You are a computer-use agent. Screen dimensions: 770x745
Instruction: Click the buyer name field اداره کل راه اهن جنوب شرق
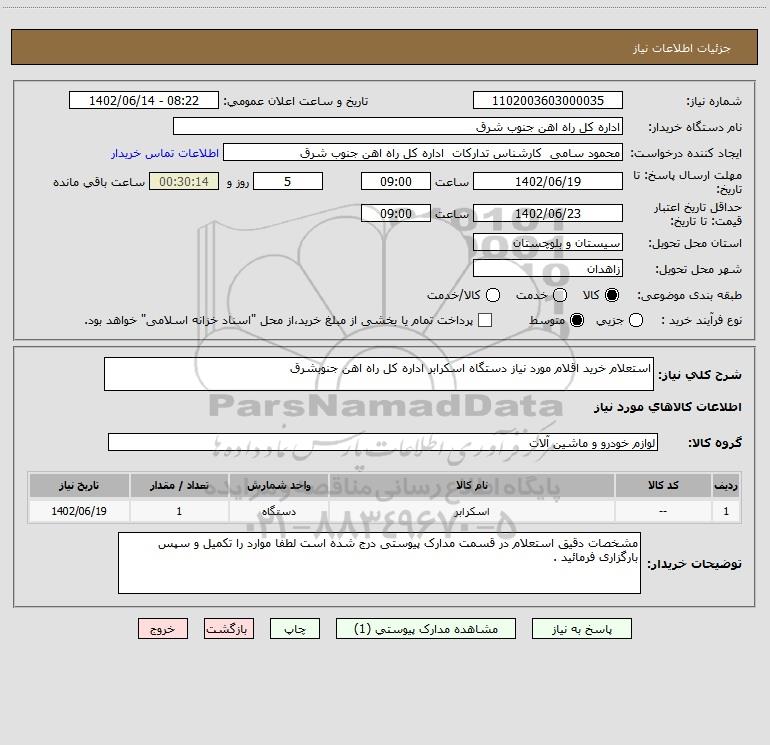(398, 127)
